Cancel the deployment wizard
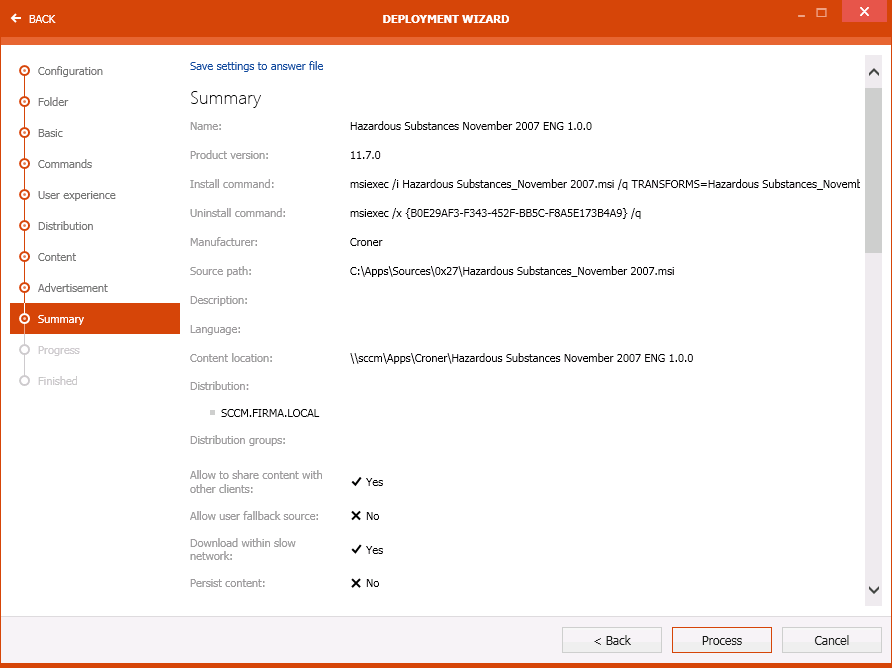The width and height of the screenshot is (892, 668). coord(831,640)
